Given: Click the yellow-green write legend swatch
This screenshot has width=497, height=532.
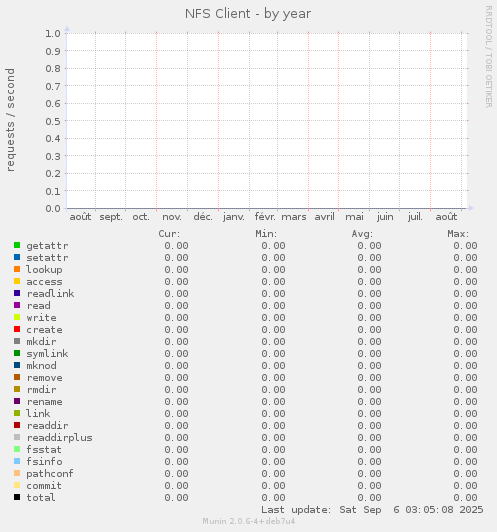Looking at the screenshot, I should (x=17, y=317).
